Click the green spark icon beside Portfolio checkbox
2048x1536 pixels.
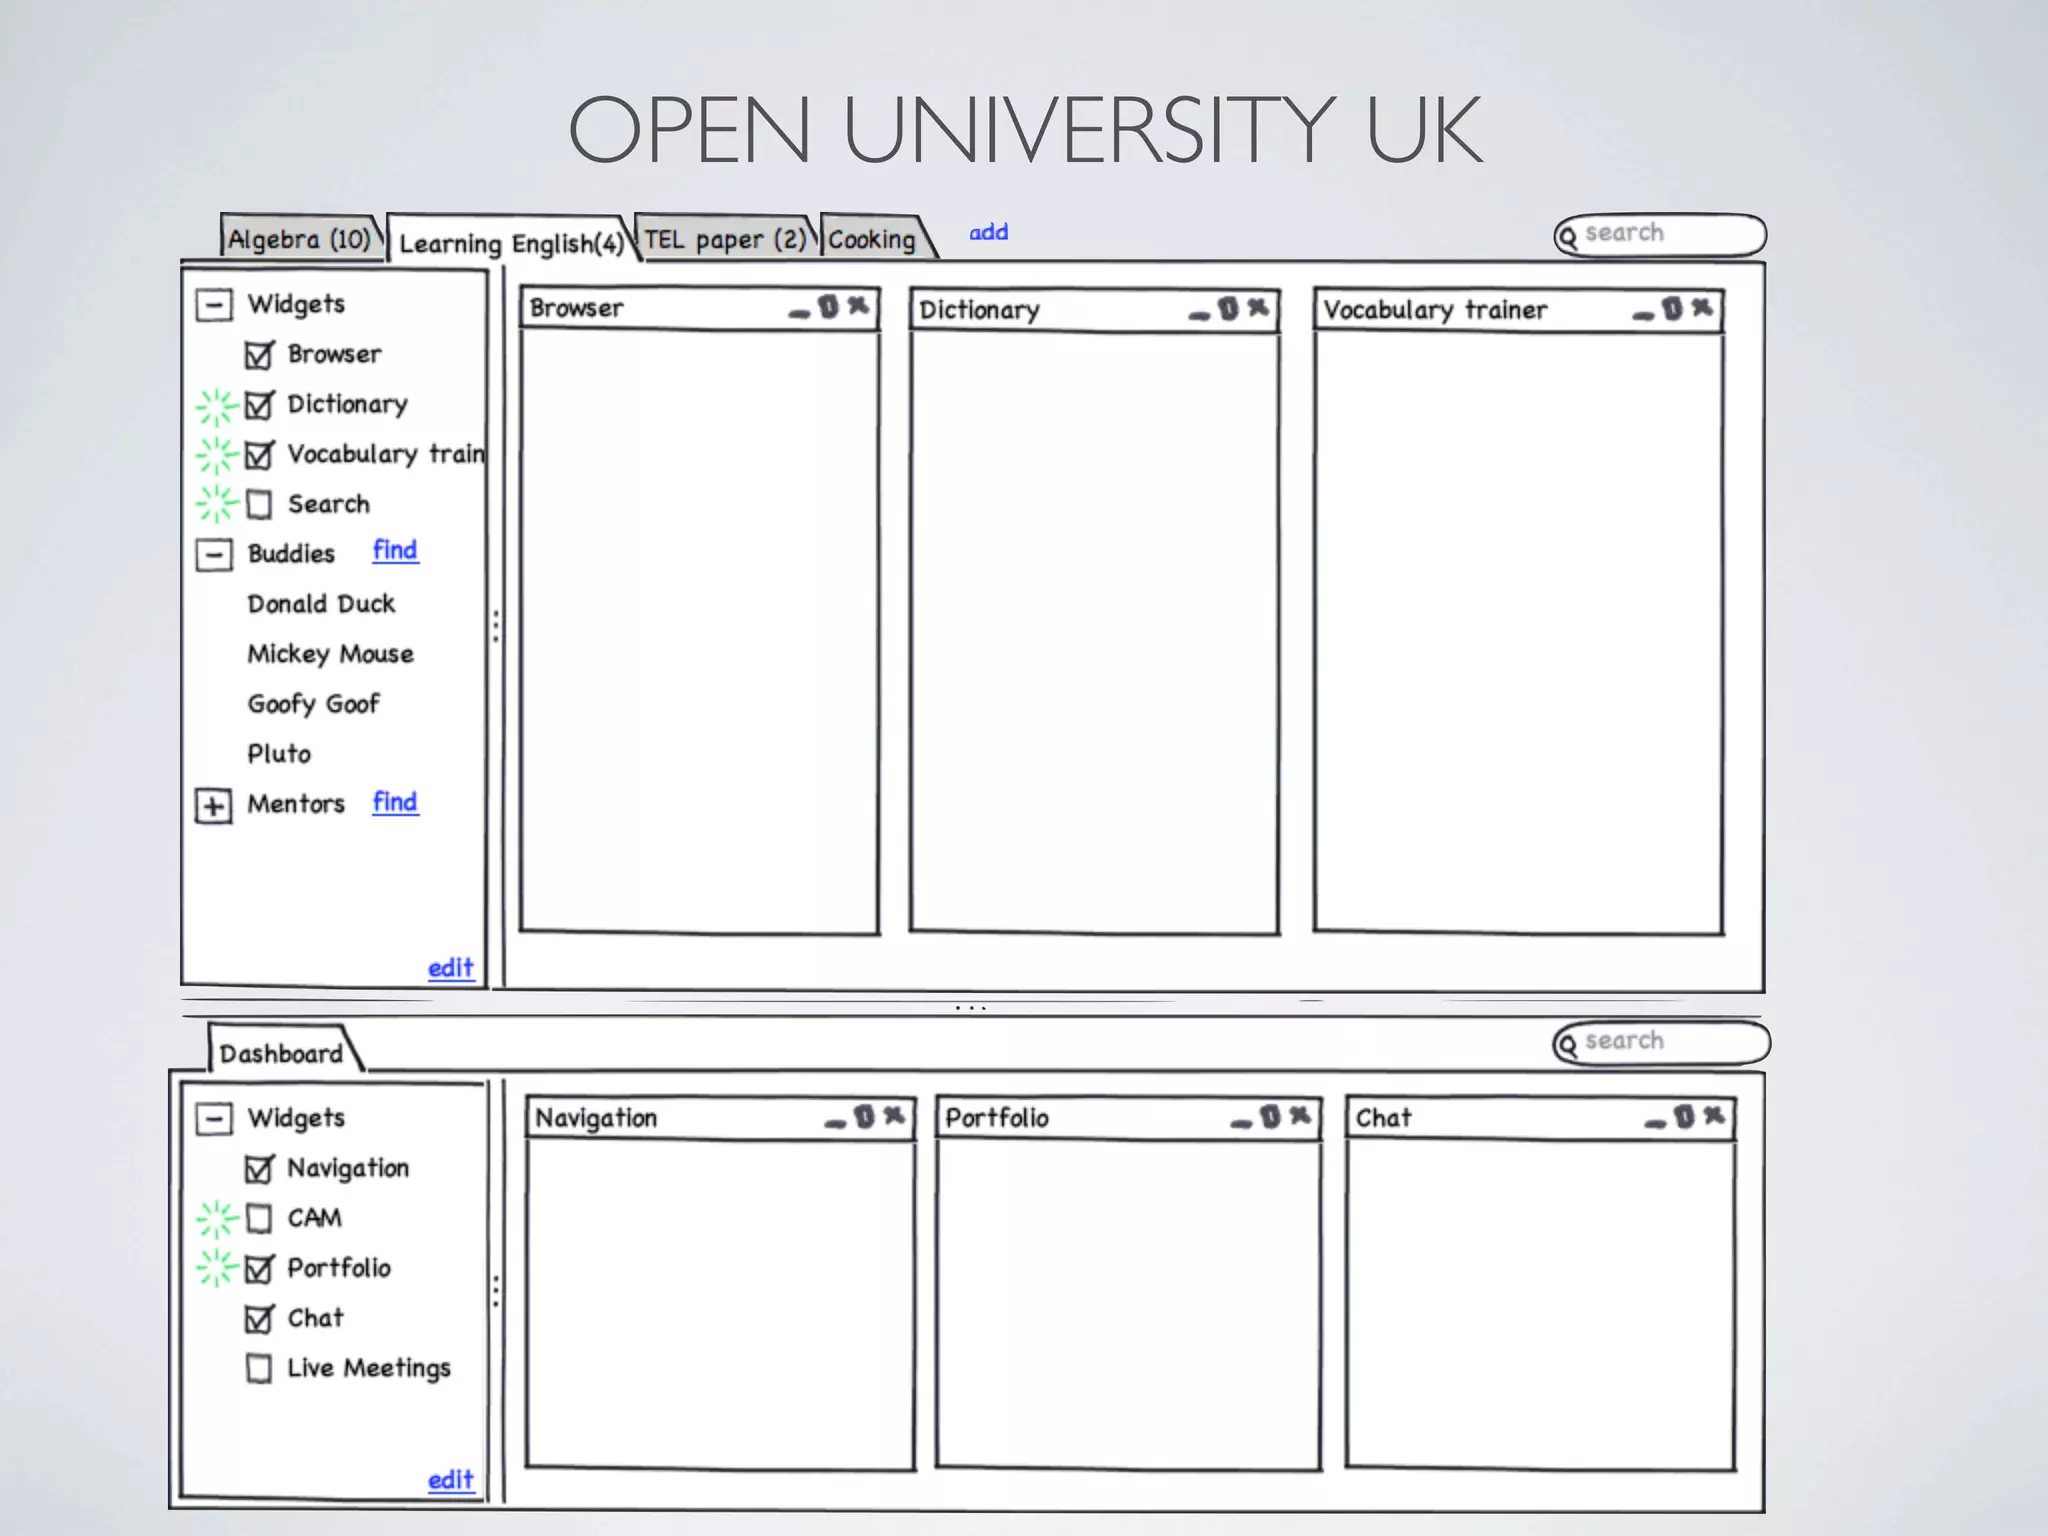[216, 1268]
